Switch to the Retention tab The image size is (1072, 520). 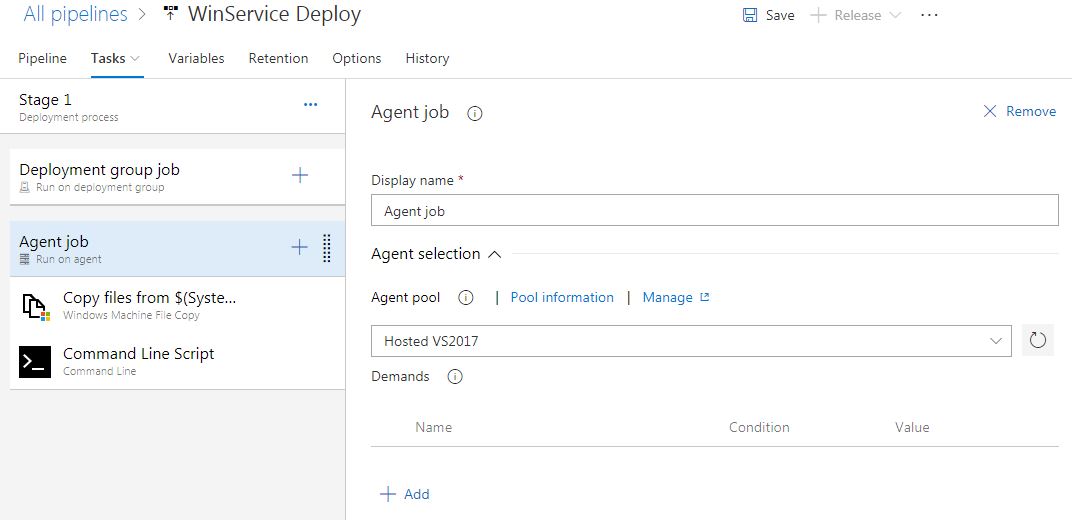pos(278,59)
